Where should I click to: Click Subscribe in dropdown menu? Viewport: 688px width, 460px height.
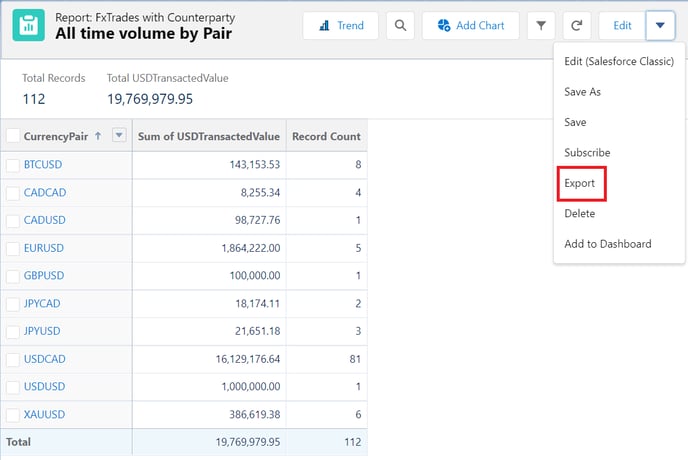(x=587, y=153)
